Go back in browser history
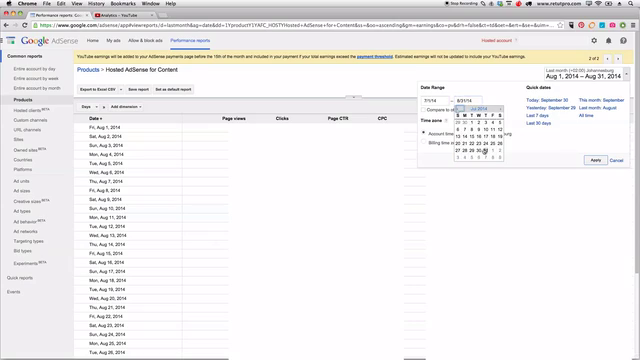Viewport: 640px width, 360px height. click(x=6, y=25)
